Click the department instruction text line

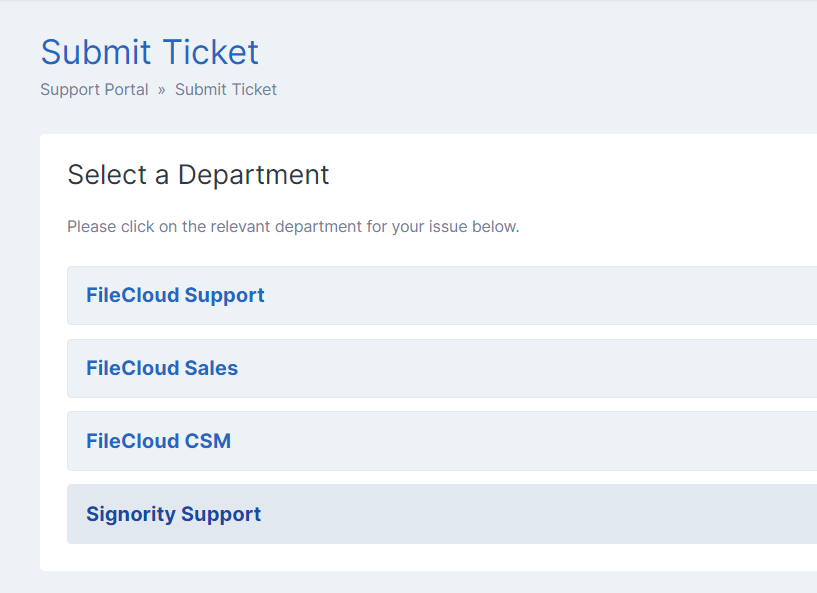point(293,226)
